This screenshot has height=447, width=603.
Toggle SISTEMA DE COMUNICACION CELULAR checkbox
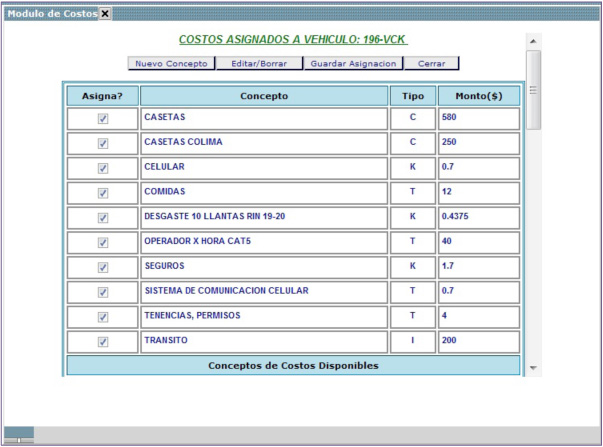103,292
